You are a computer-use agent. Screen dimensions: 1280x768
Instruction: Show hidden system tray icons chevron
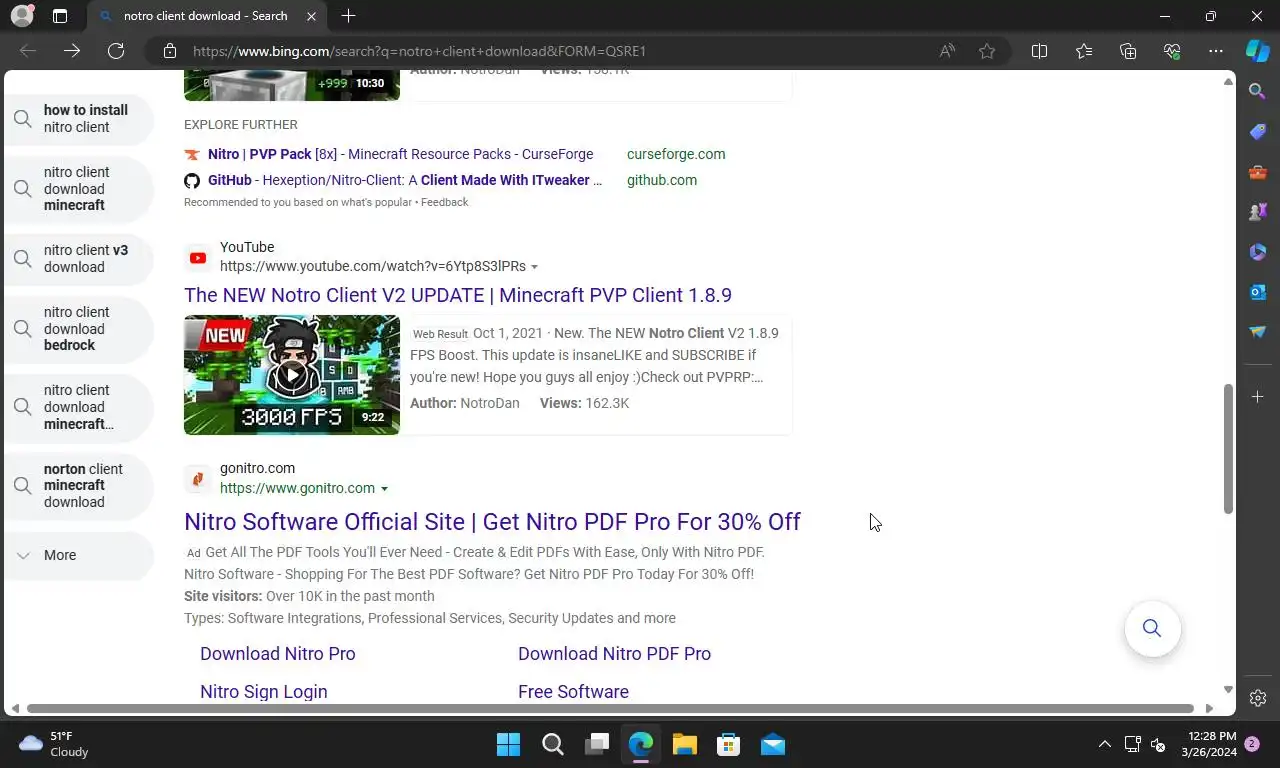[1104, 744]
